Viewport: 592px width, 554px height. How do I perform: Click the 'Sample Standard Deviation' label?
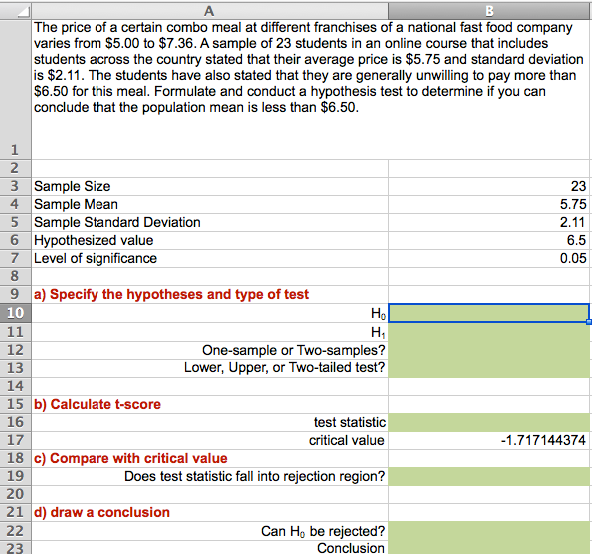click(117, 222)
